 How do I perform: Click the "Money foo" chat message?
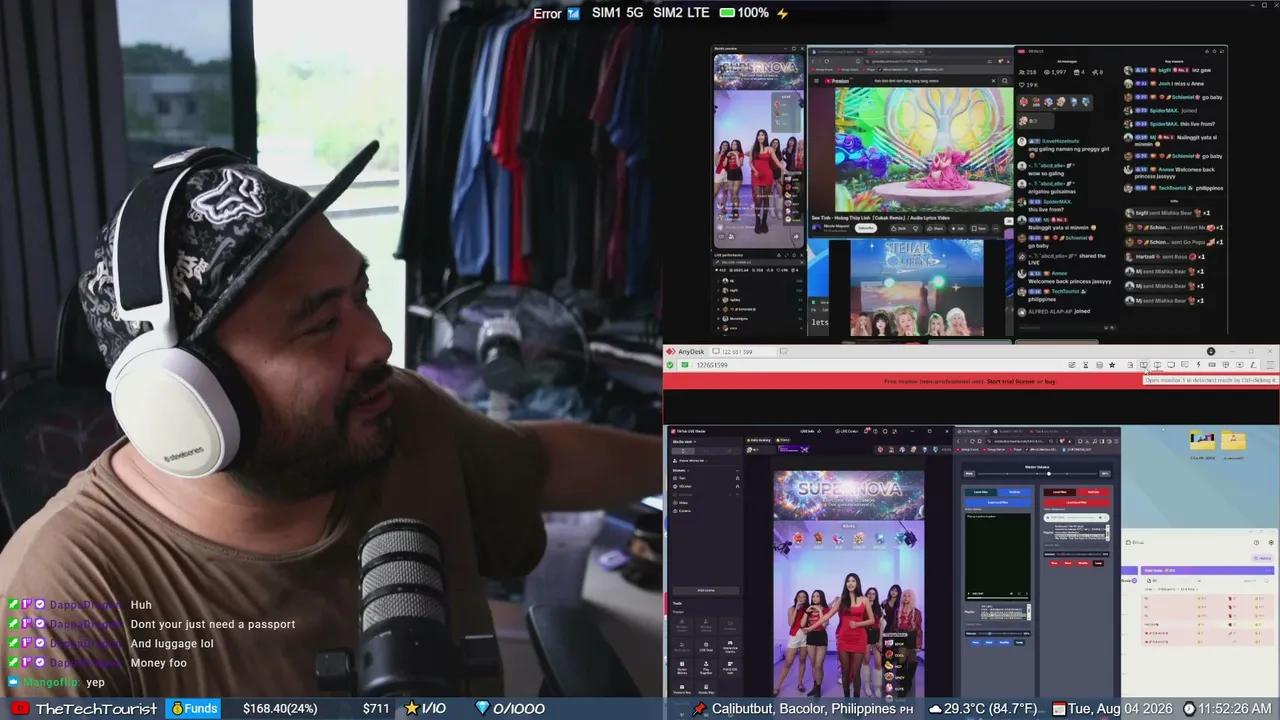(x=159, y=663)
